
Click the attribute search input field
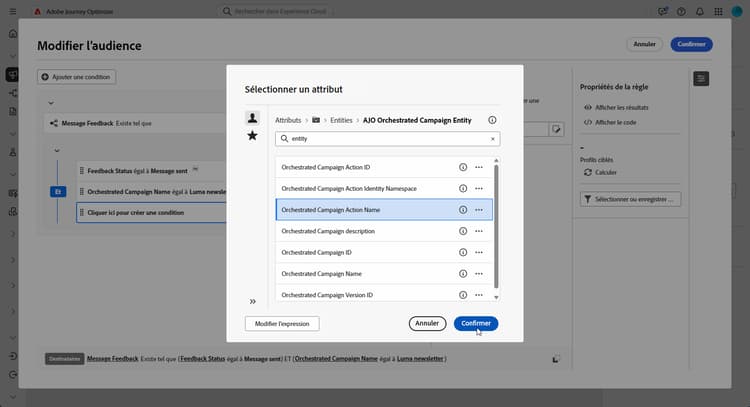(387, 139)
